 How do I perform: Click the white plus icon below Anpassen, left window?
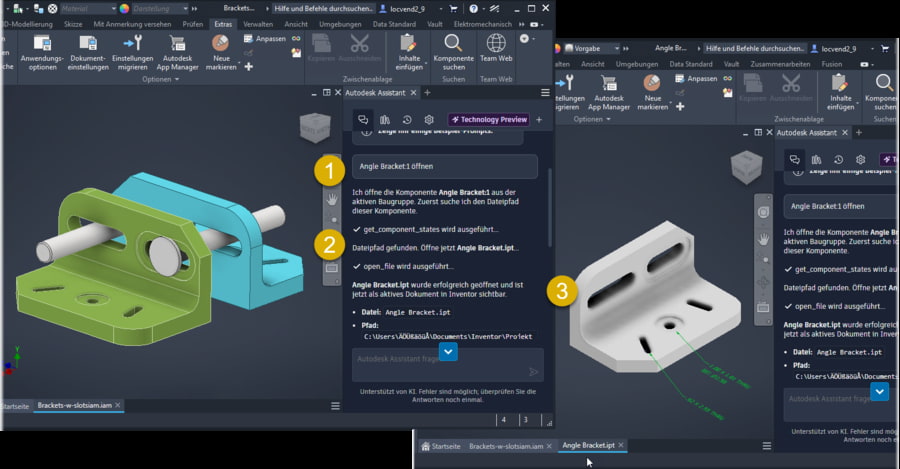tap(249, 67)
